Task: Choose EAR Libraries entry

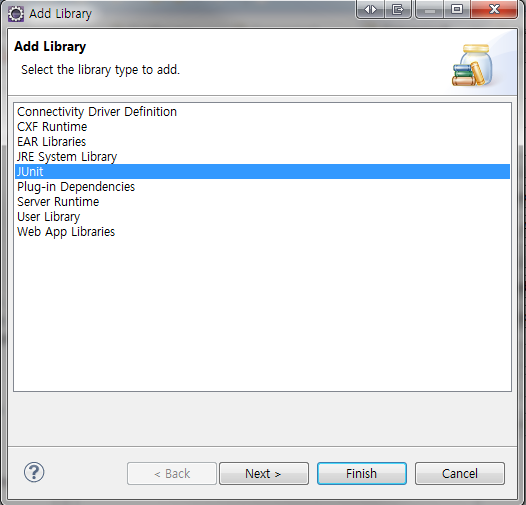Action: 262,142
